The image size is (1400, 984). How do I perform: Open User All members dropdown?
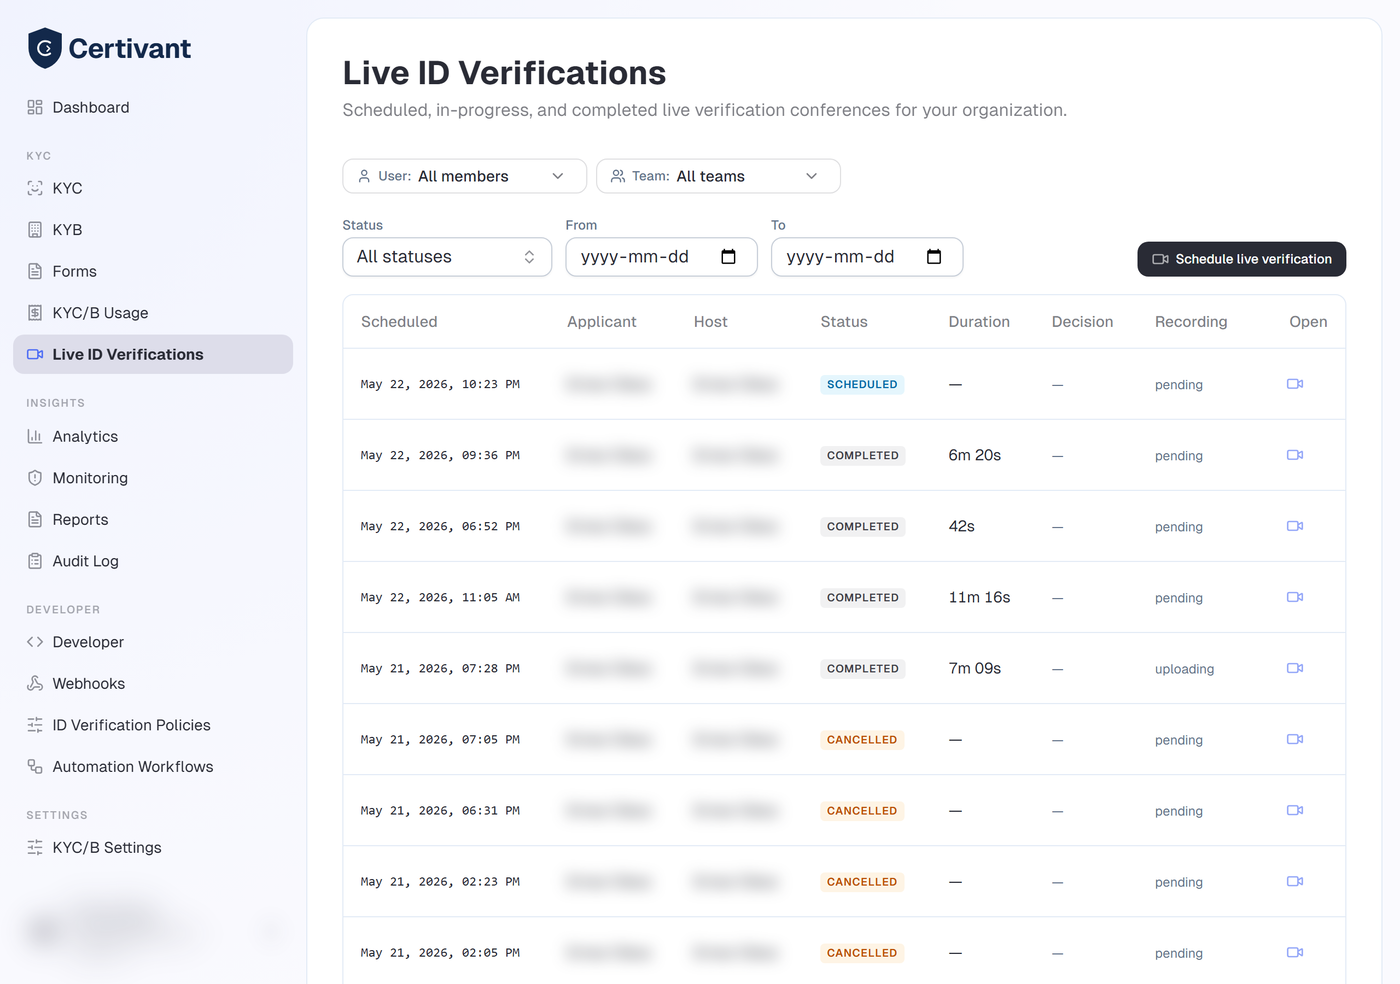(x=464, y=176)
